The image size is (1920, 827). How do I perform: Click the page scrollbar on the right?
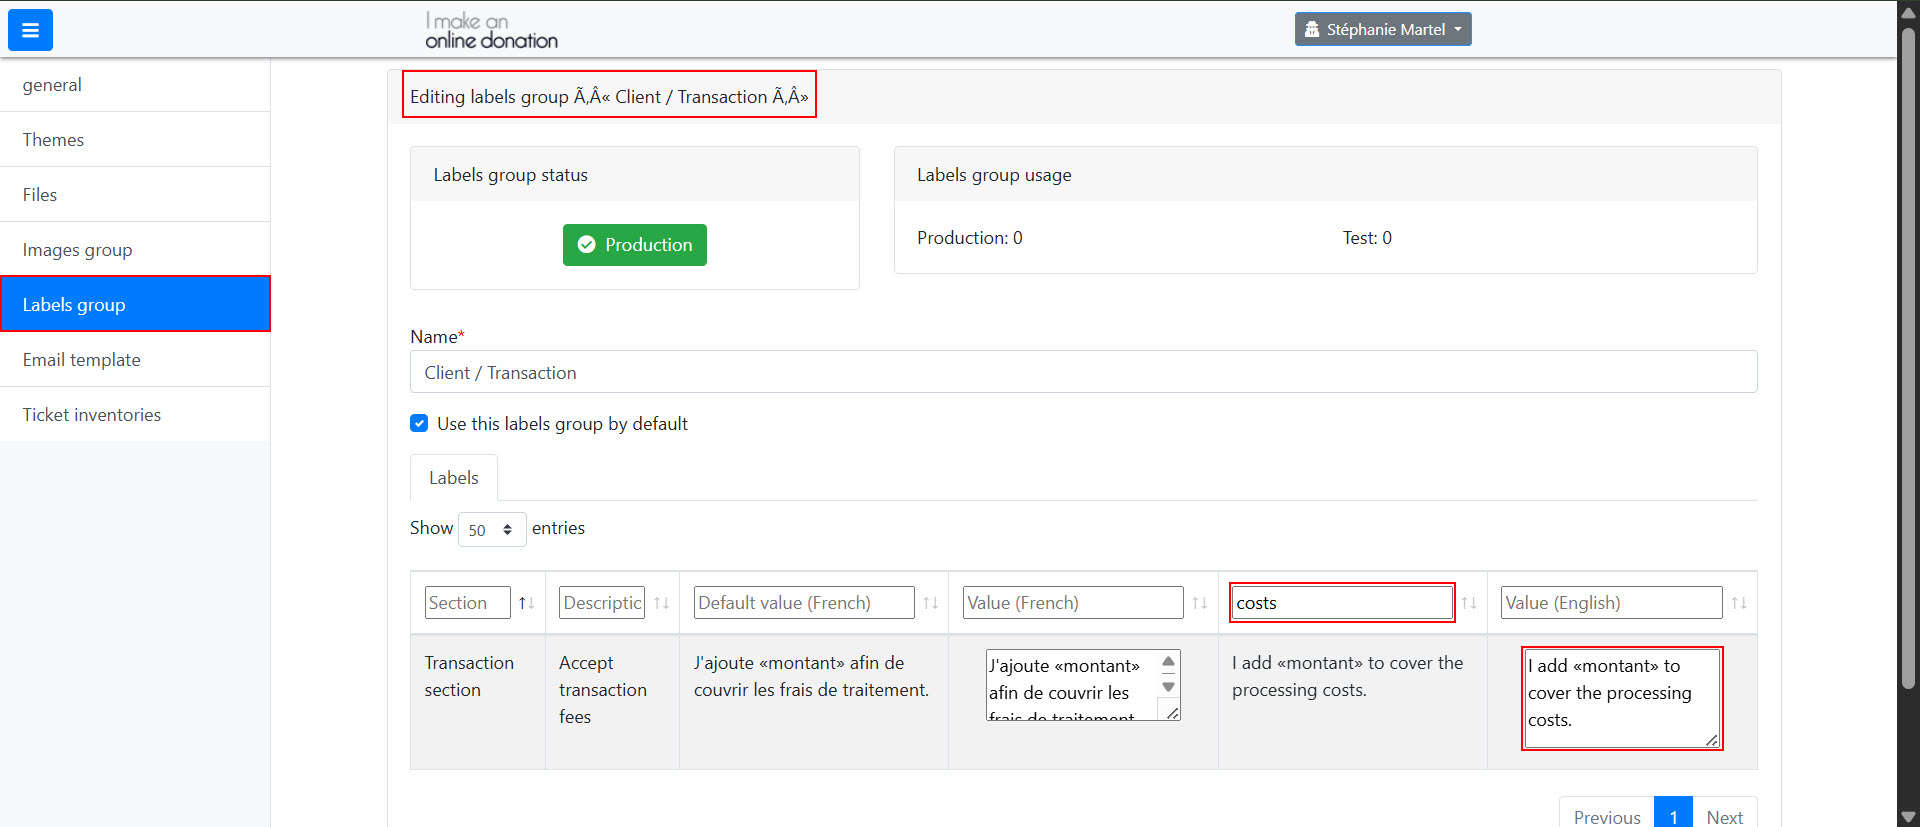tap(1908, 360)
